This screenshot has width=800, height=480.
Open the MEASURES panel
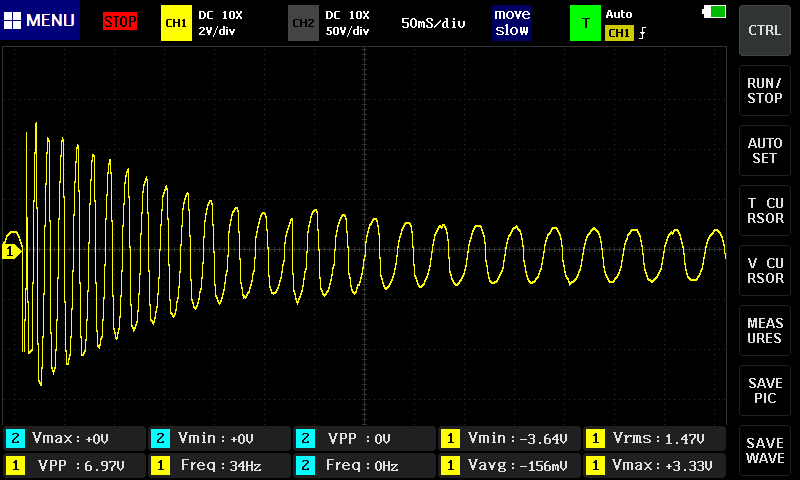[x=765, y=331]
